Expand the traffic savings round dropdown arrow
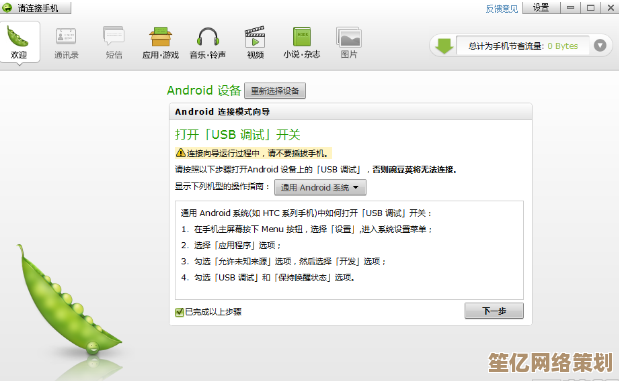The height and width of the screenshot is (381, 619). click(600, 46)
